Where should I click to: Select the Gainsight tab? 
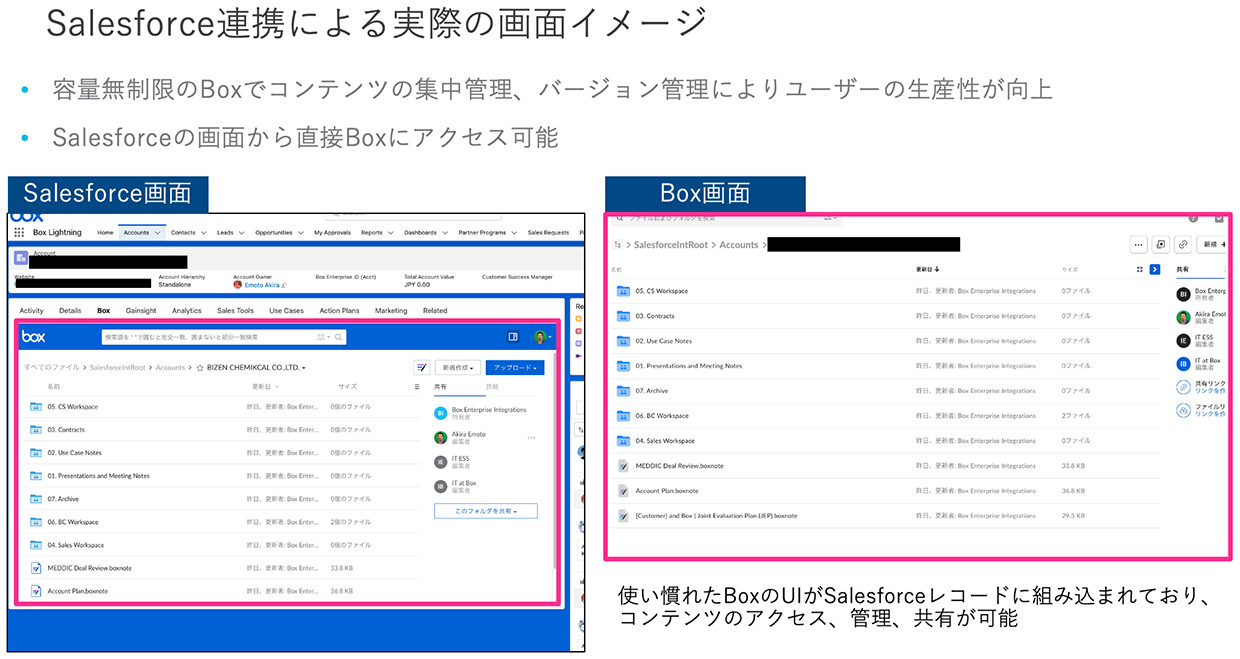coord(141,311)
